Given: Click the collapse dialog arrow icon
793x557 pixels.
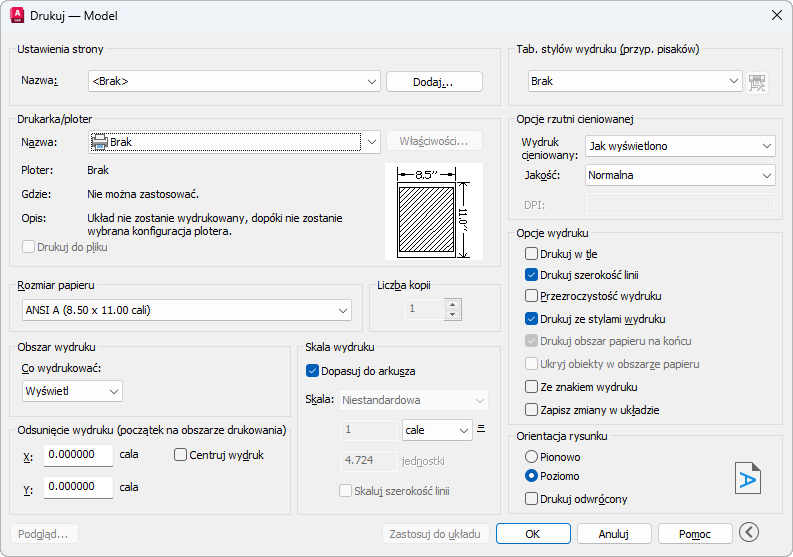Looking at the screenshot, I should 748,533.
